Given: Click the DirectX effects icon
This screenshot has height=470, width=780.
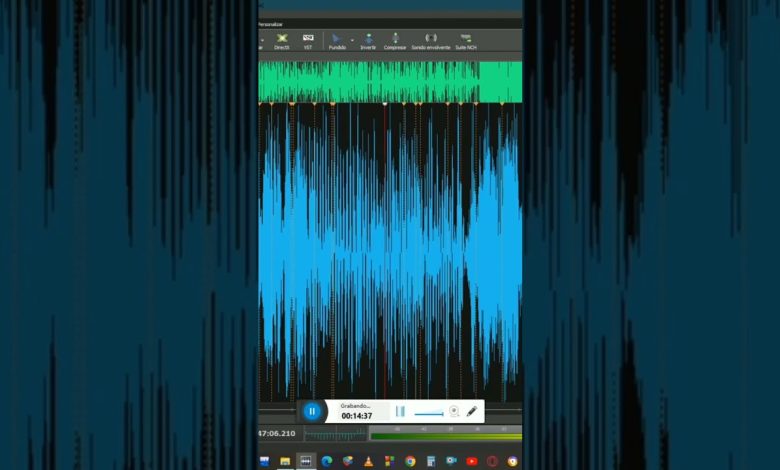Looking at the screenshot, I should coord(282,40).
